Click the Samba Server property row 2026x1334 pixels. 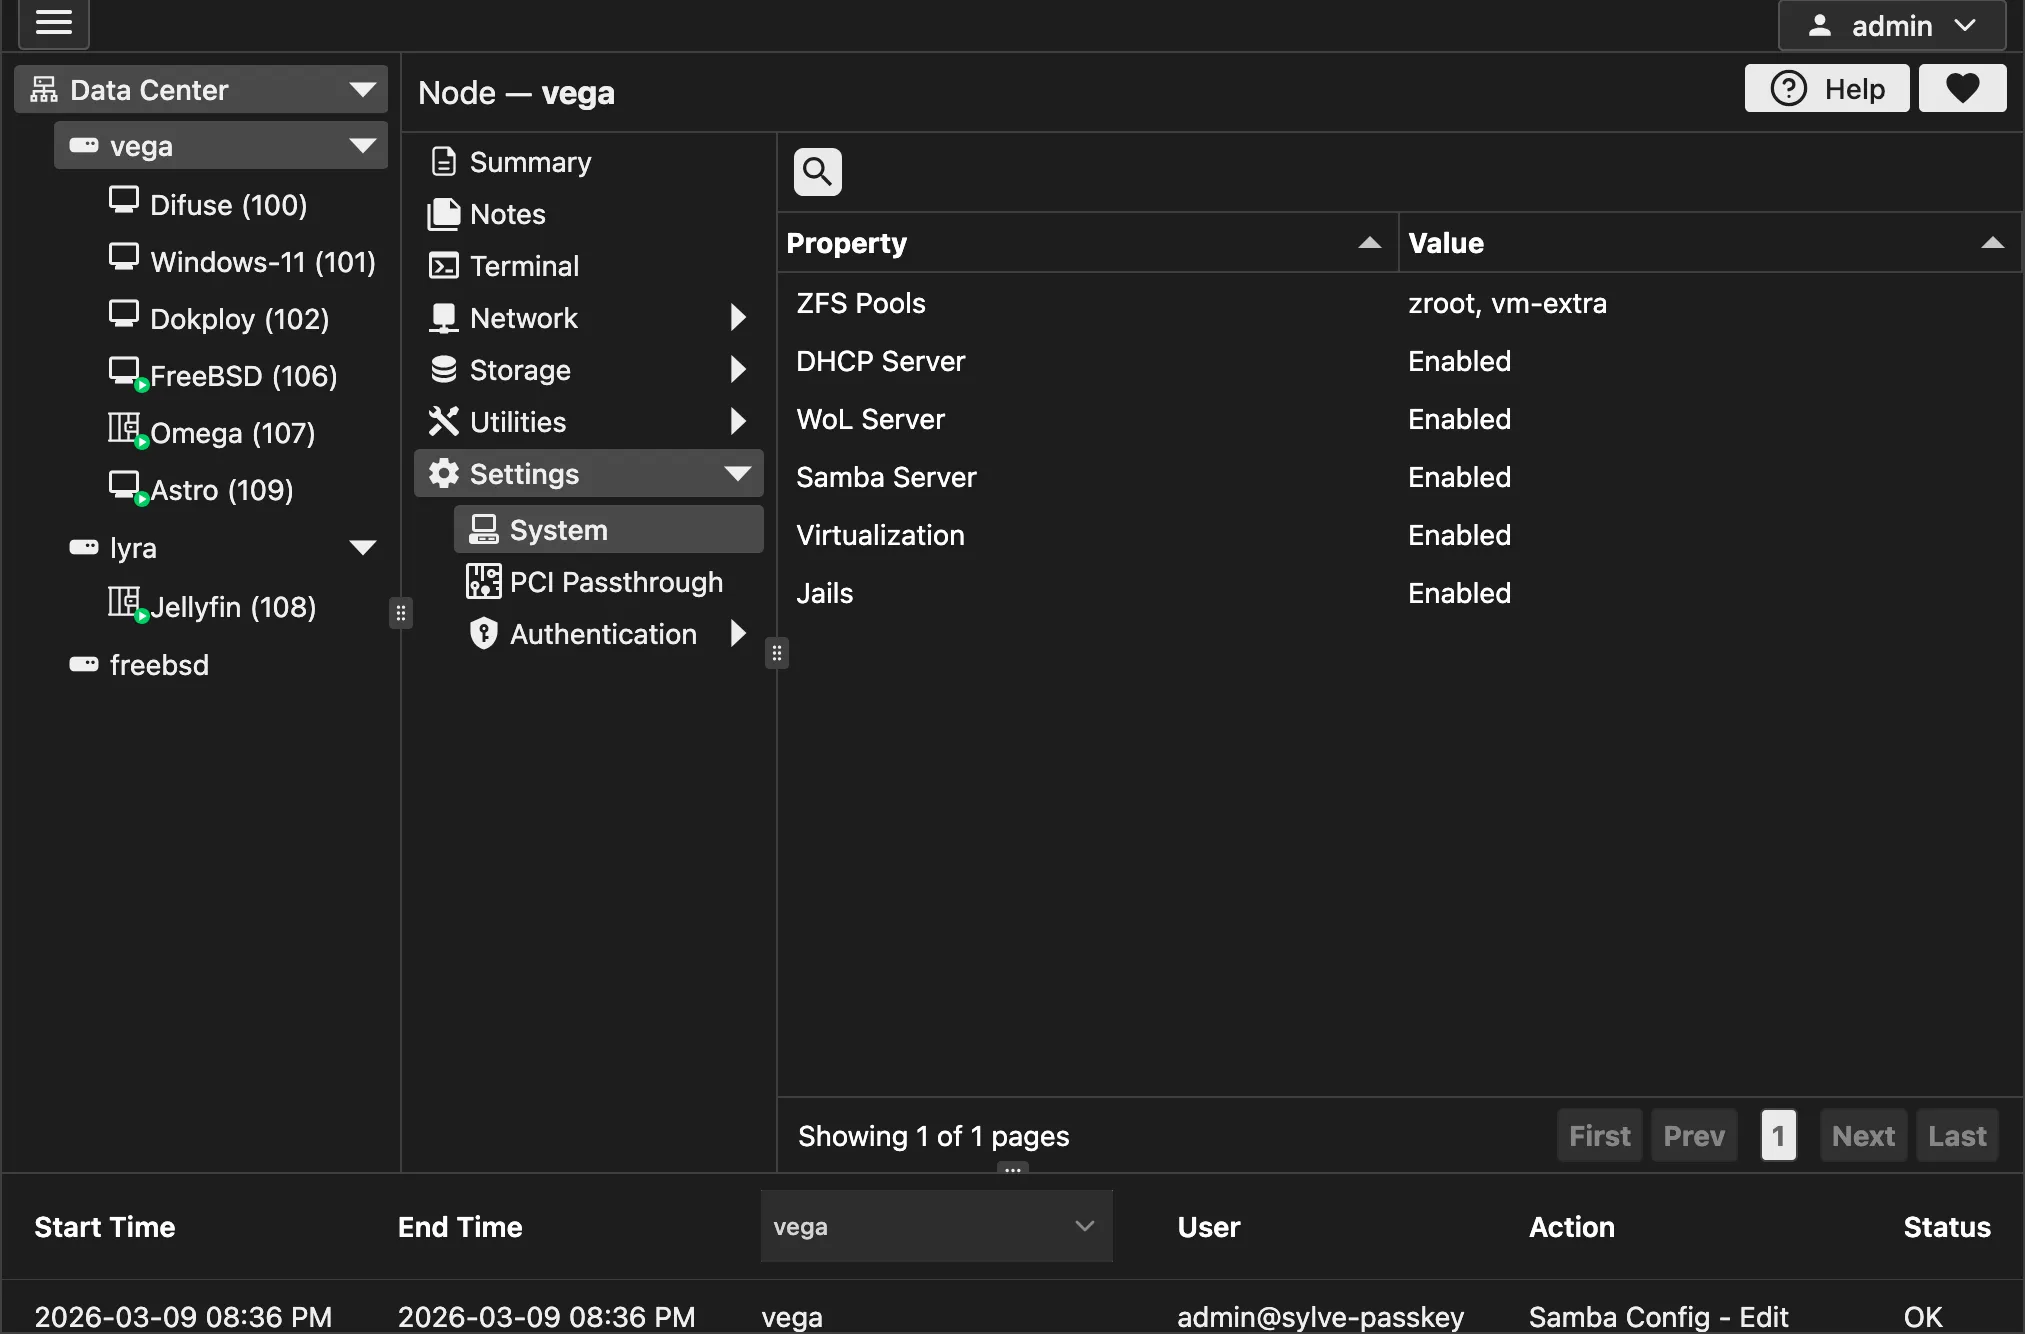pyautogui.click(x=886, y=477)
